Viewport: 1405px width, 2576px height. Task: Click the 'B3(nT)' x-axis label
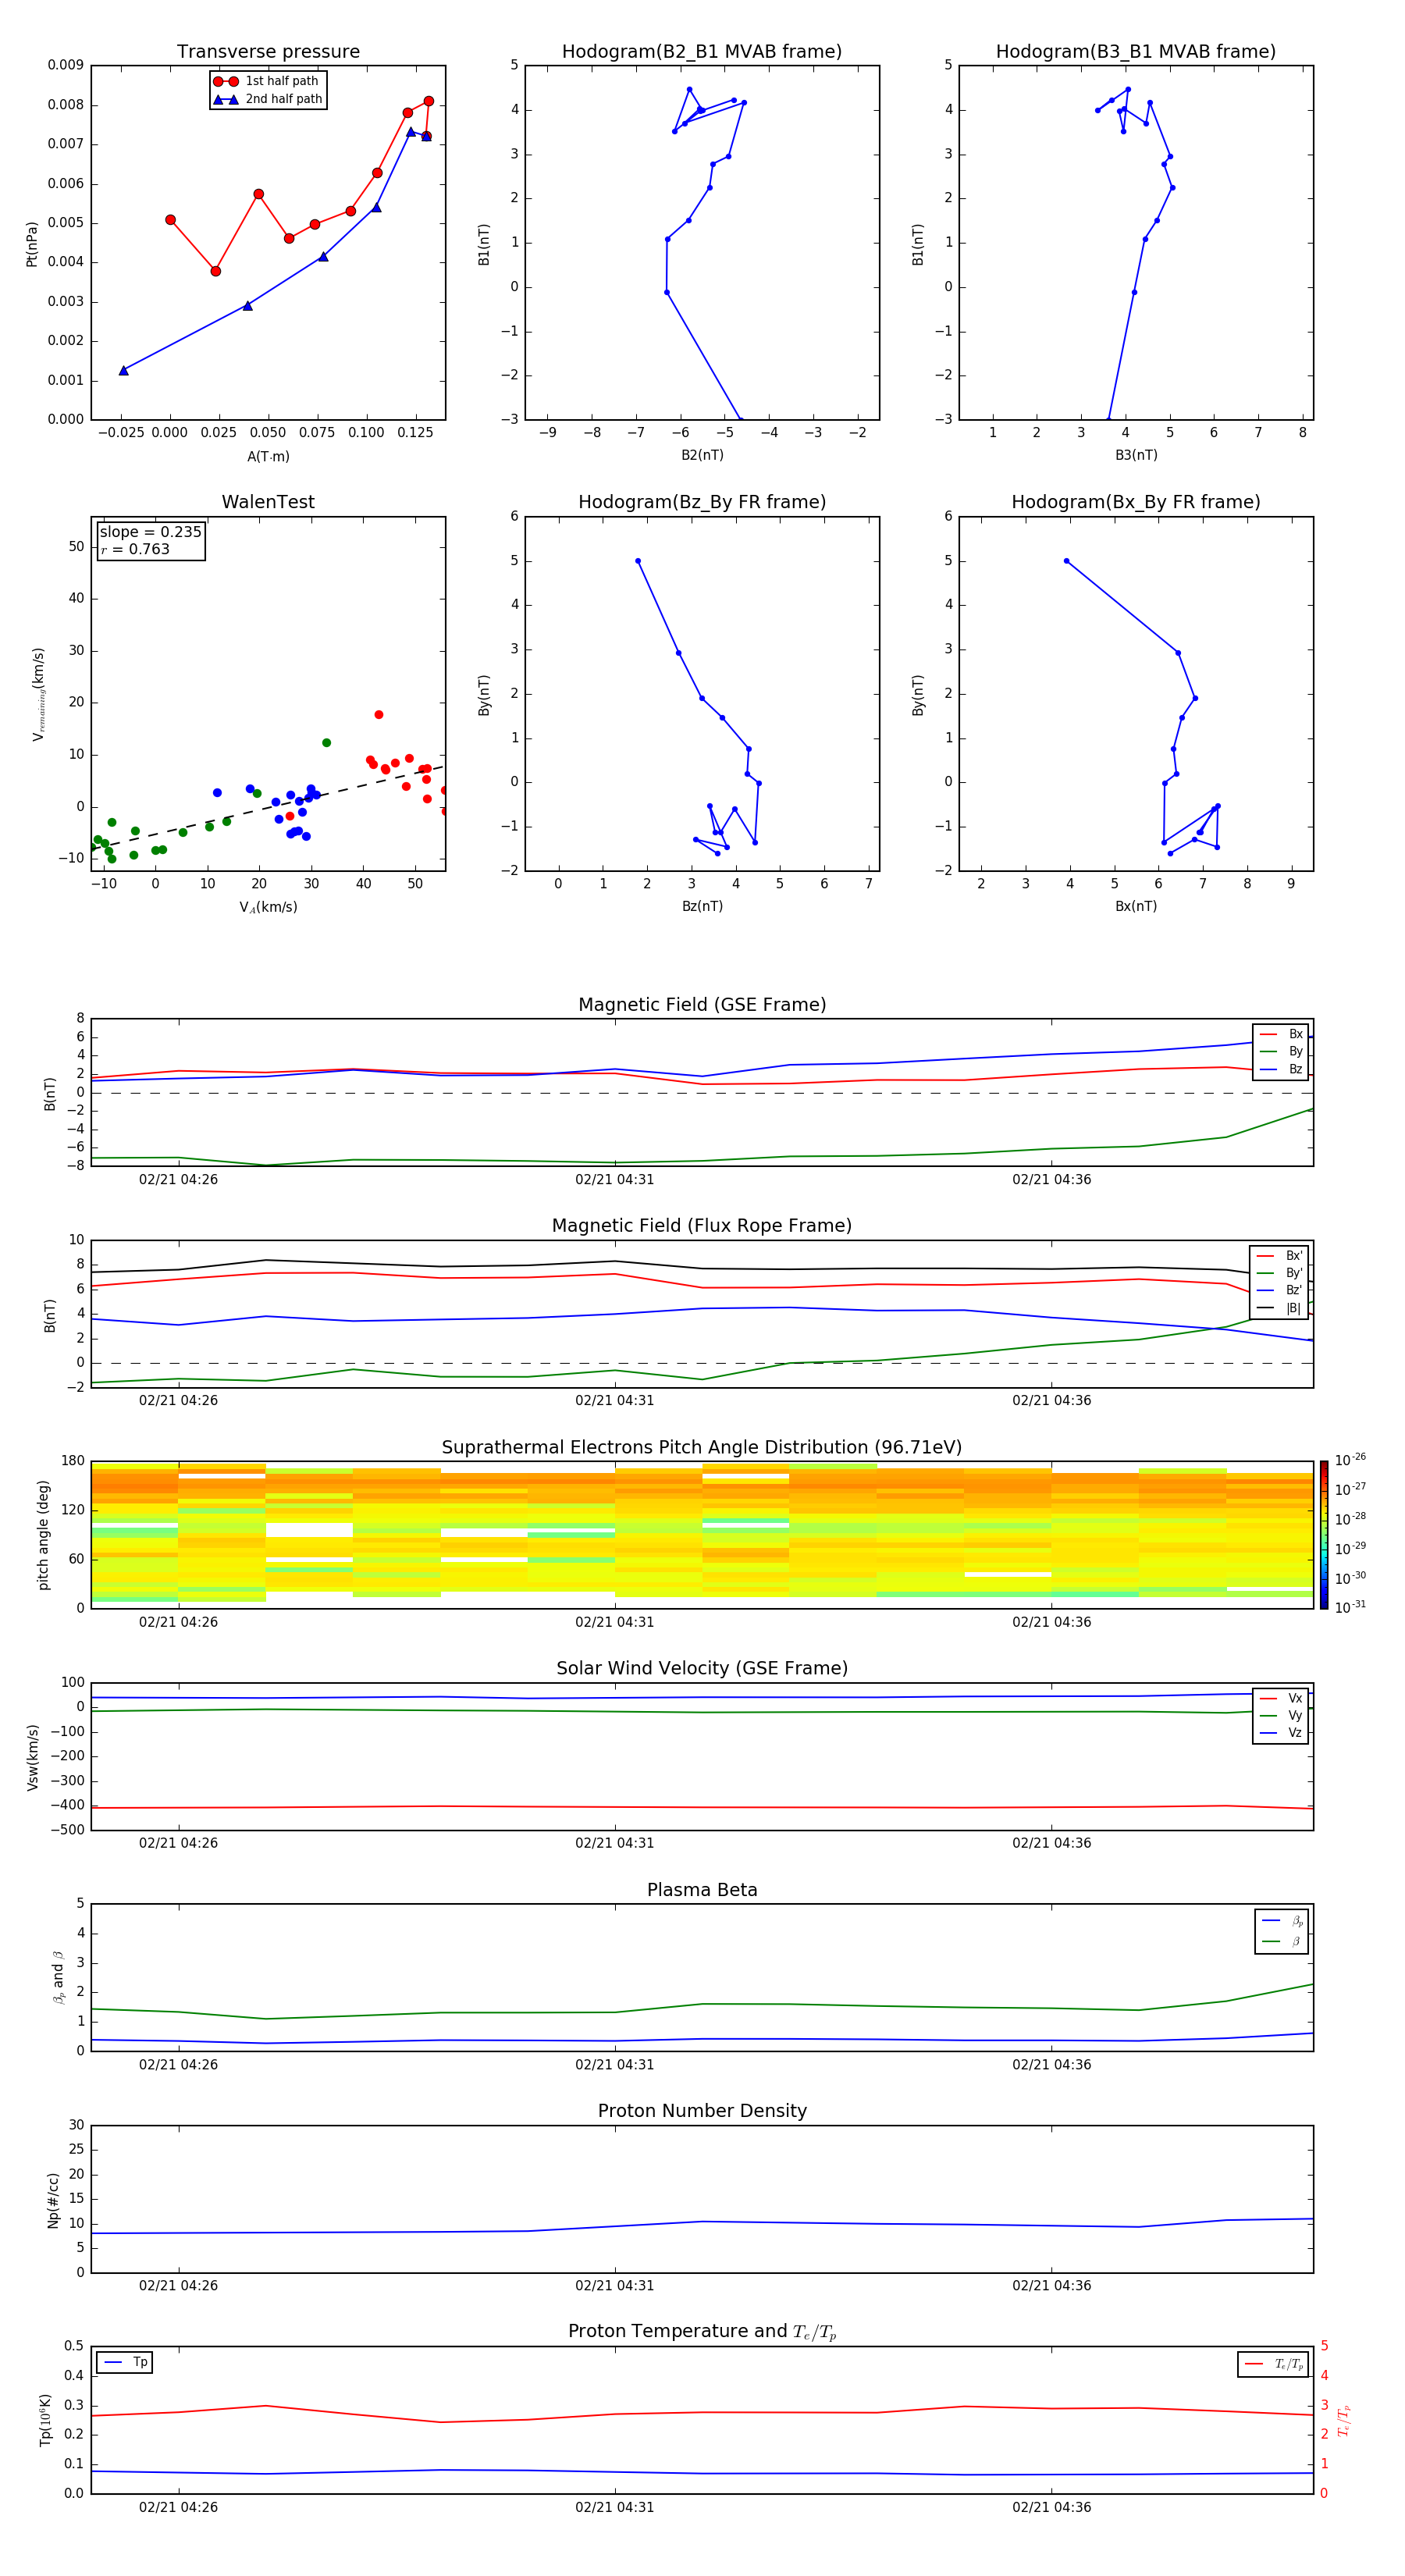1136,455
